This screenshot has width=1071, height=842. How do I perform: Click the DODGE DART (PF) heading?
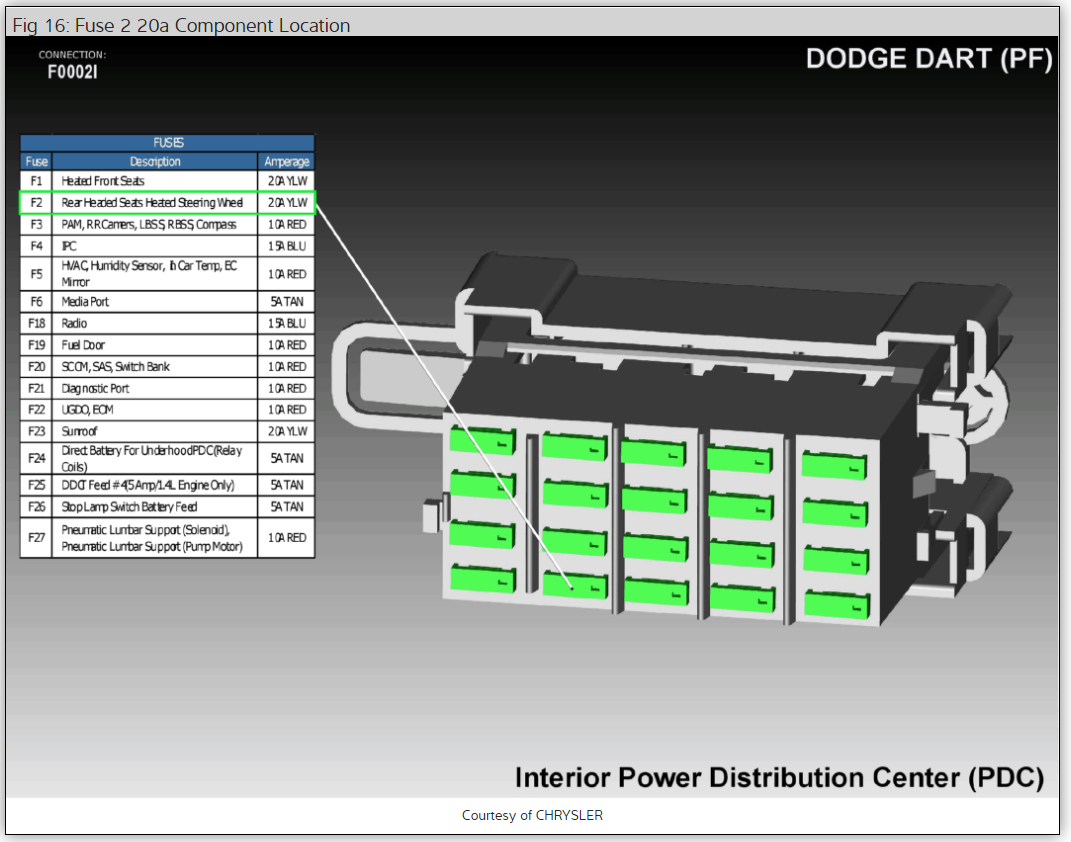928,59
